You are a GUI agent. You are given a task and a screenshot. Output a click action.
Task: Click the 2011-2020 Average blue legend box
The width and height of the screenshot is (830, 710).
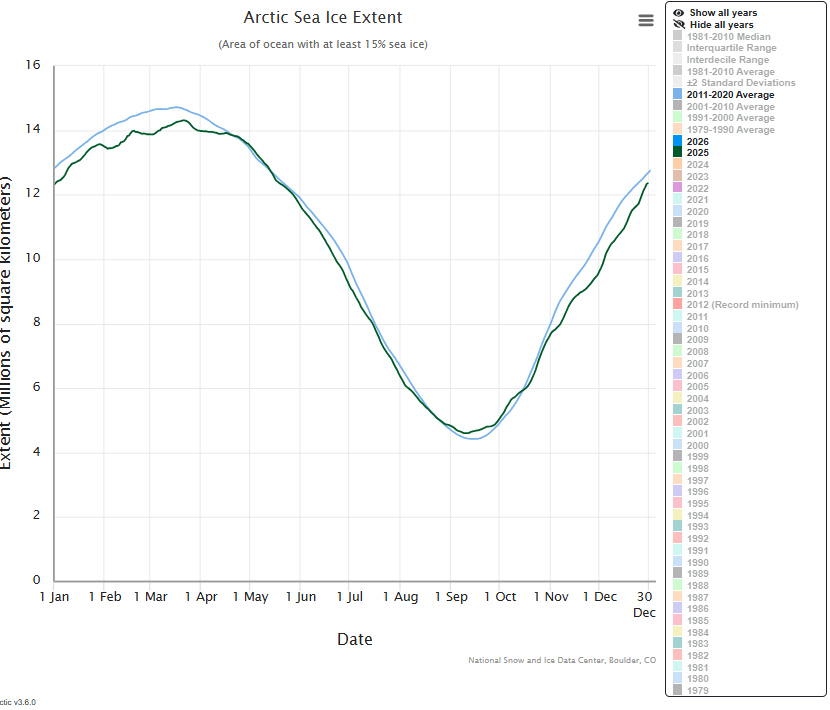click(x=678, y=95)
